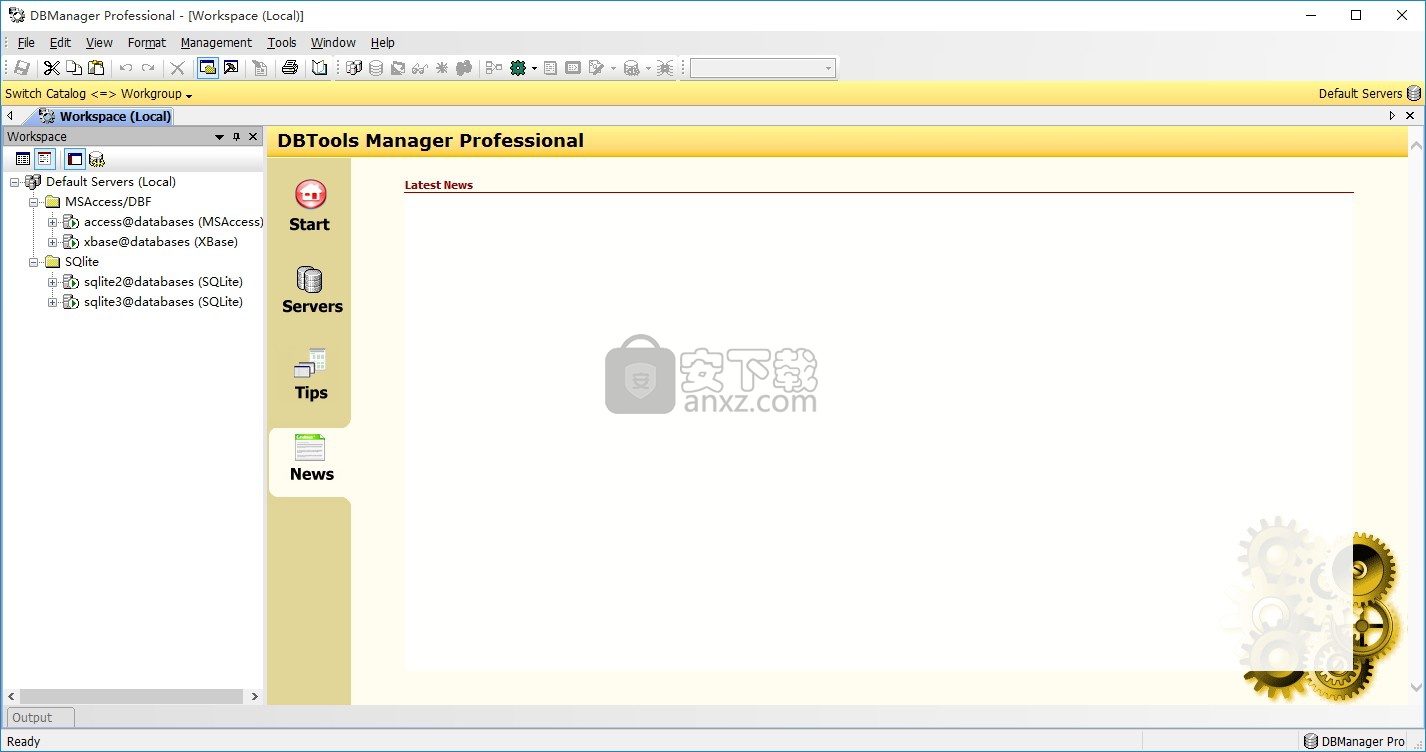The image size is (1426, 752).
Task: Click the workspace scroll right arrow
Action: click(254, 696)
